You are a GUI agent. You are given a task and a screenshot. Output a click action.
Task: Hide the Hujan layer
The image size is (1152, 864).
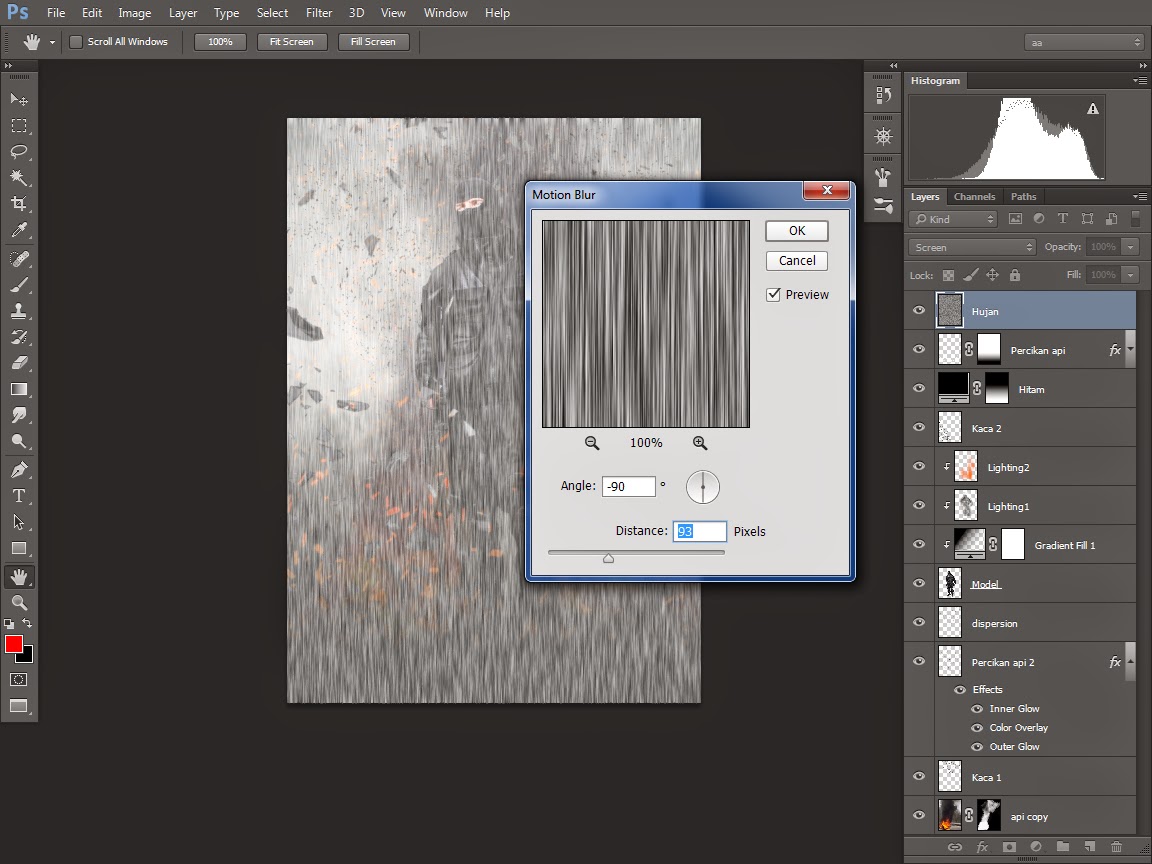(x=919, y=311)
